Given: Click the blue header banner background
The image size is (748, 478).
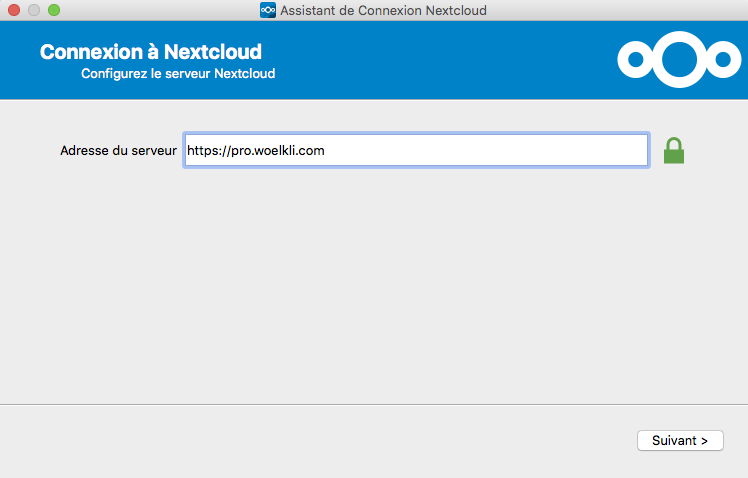Looking at the screenshot, I should click(429, 60).
